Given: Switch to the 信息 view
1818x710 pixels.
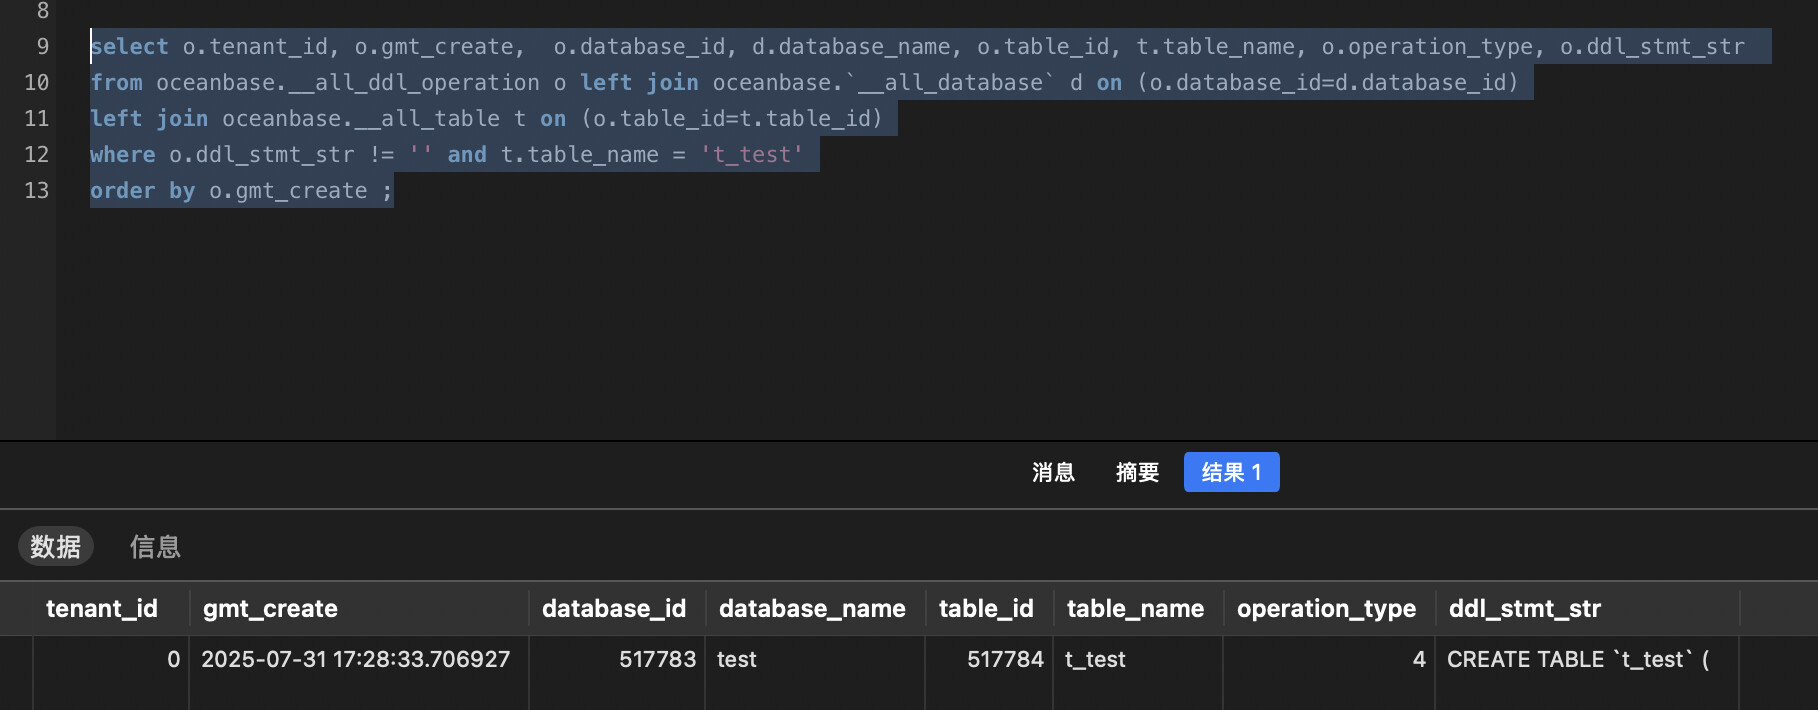Looking at the screenshot, I should click(x=155, y=547).
